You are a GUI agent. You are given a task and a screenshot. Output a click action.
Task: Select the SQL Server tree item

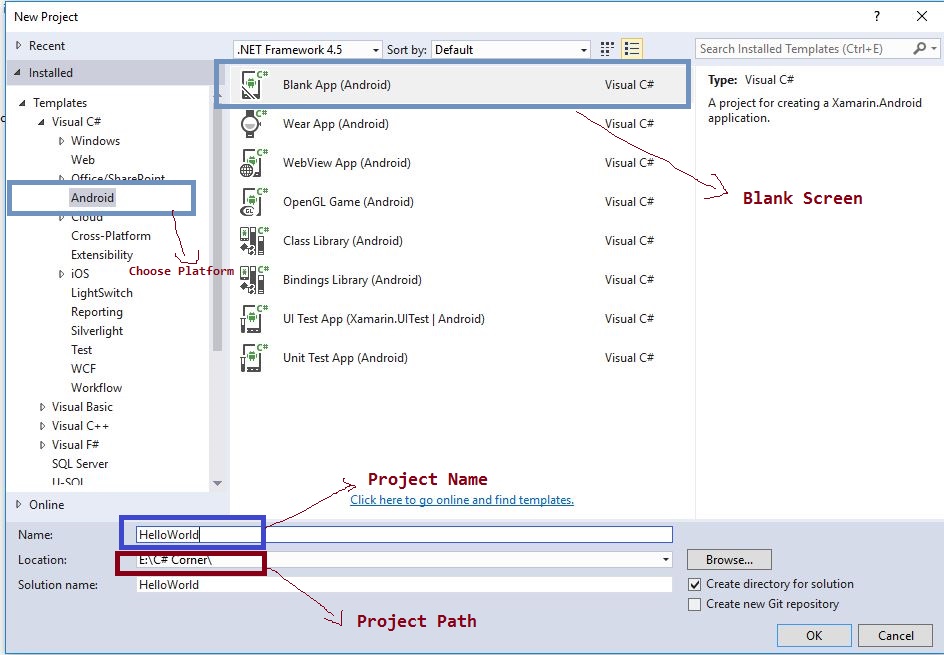(80, 464)
